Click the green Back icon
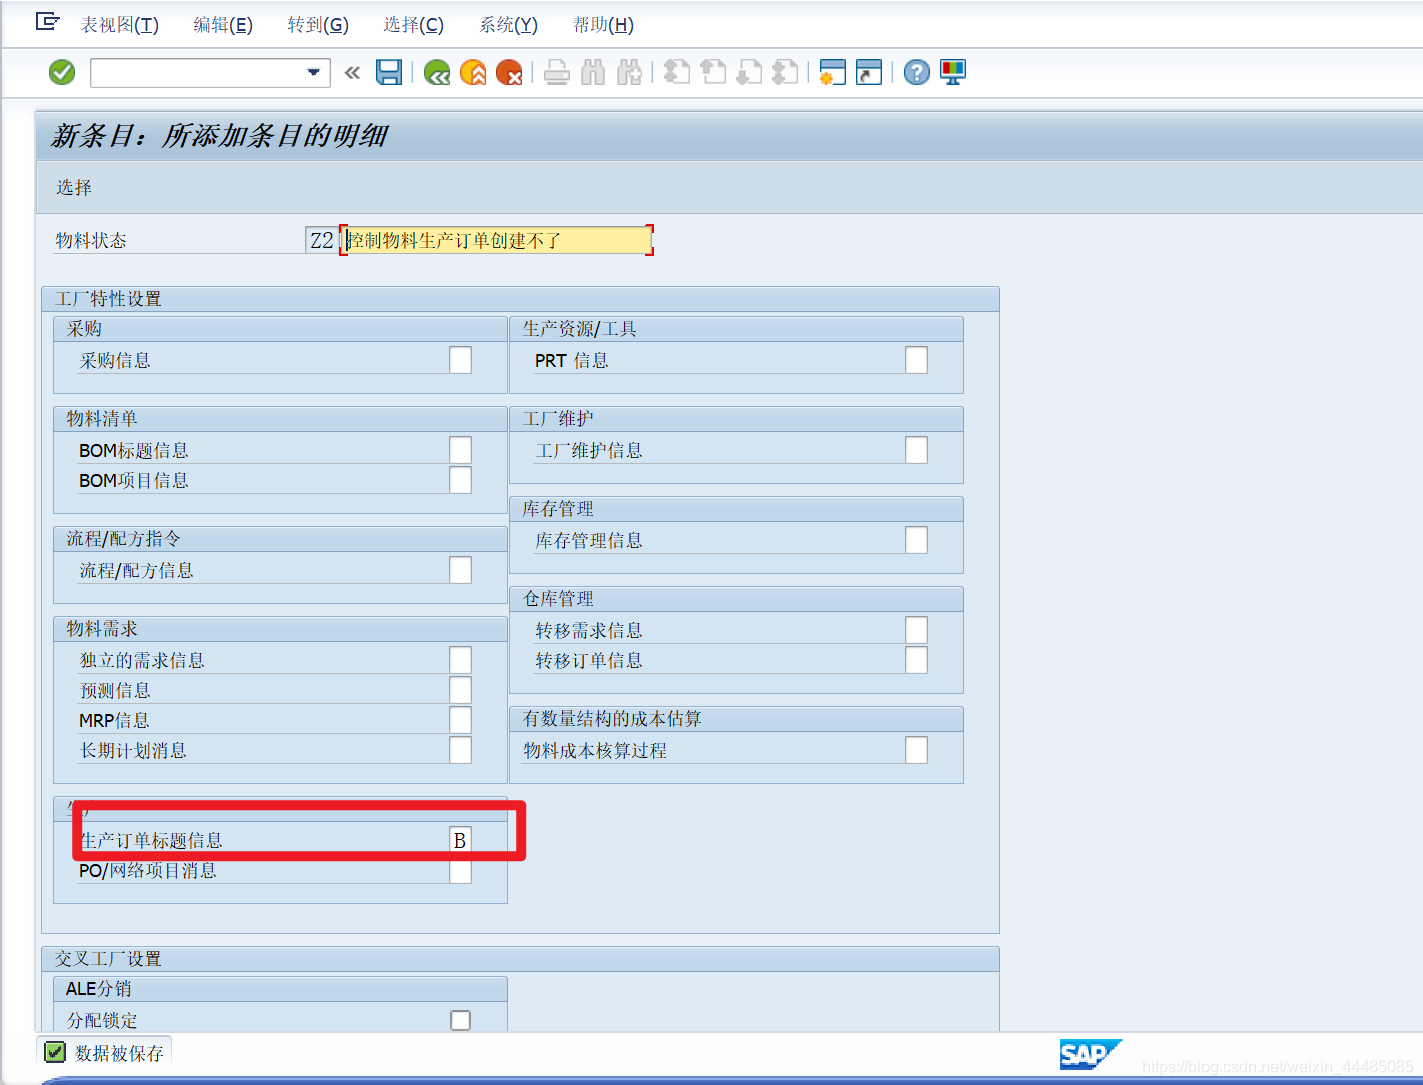The height and width of the screenshot is (1085, 1423). click(437, 72)
